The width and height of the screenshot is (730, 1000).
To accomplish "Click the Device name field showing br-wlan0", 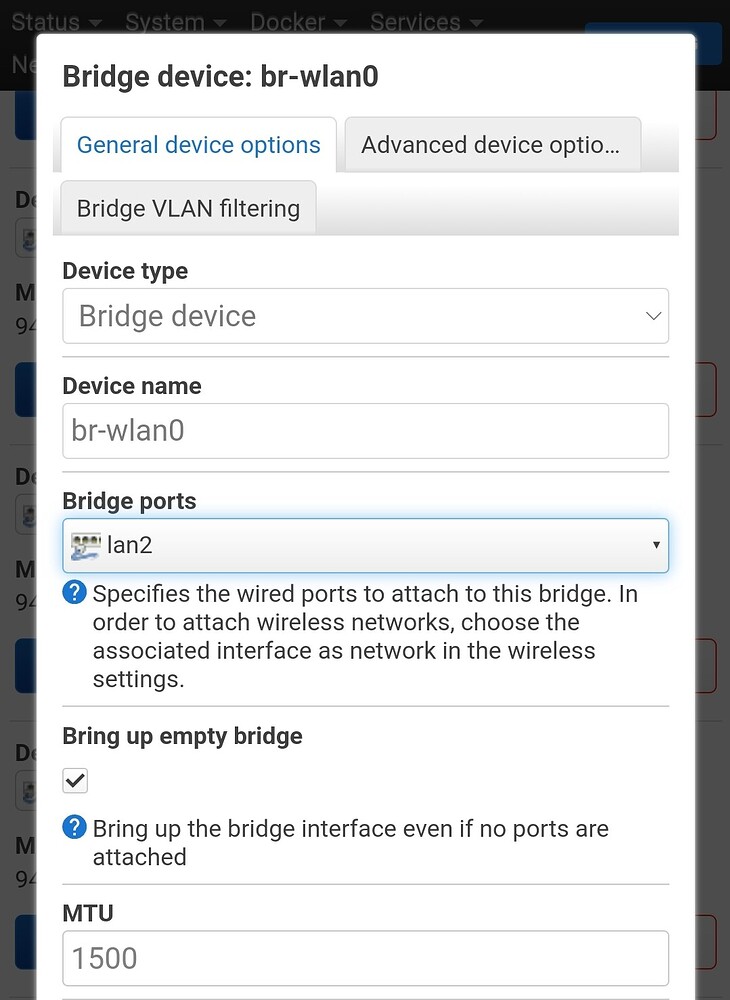I will click(365, 430).
